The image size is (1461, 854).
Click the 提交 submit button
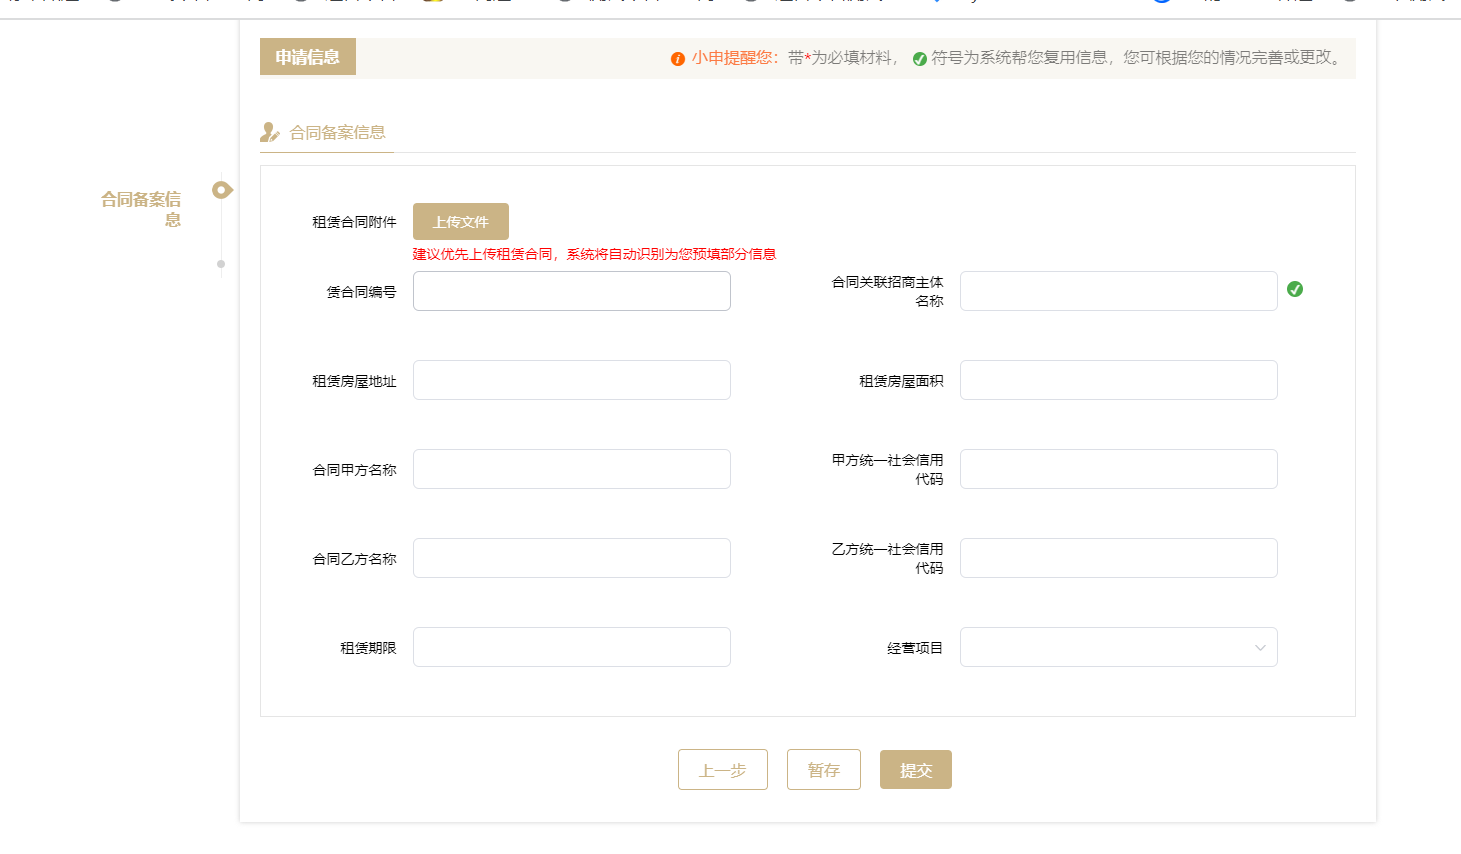point(915,769)
